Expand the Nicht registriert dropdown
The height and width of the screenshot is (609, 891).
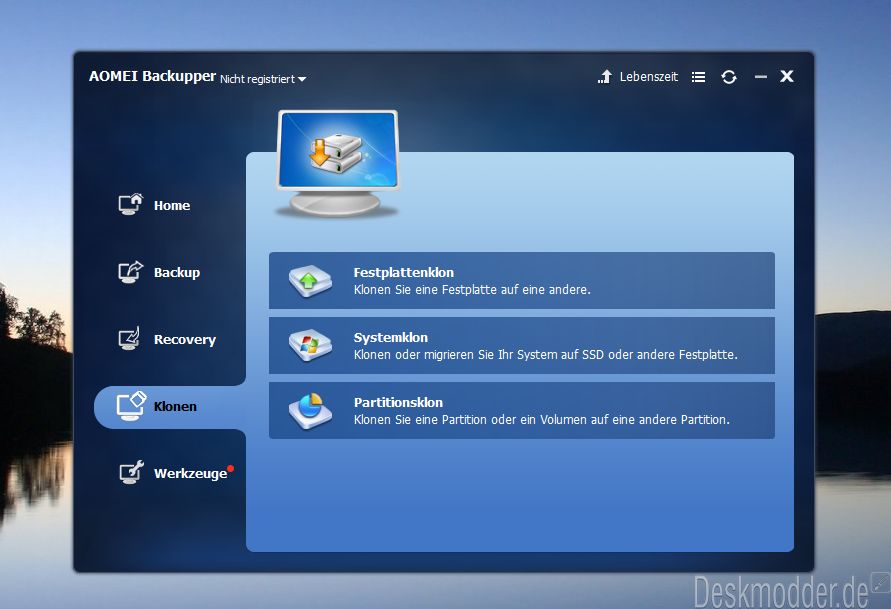pos(263,79)
